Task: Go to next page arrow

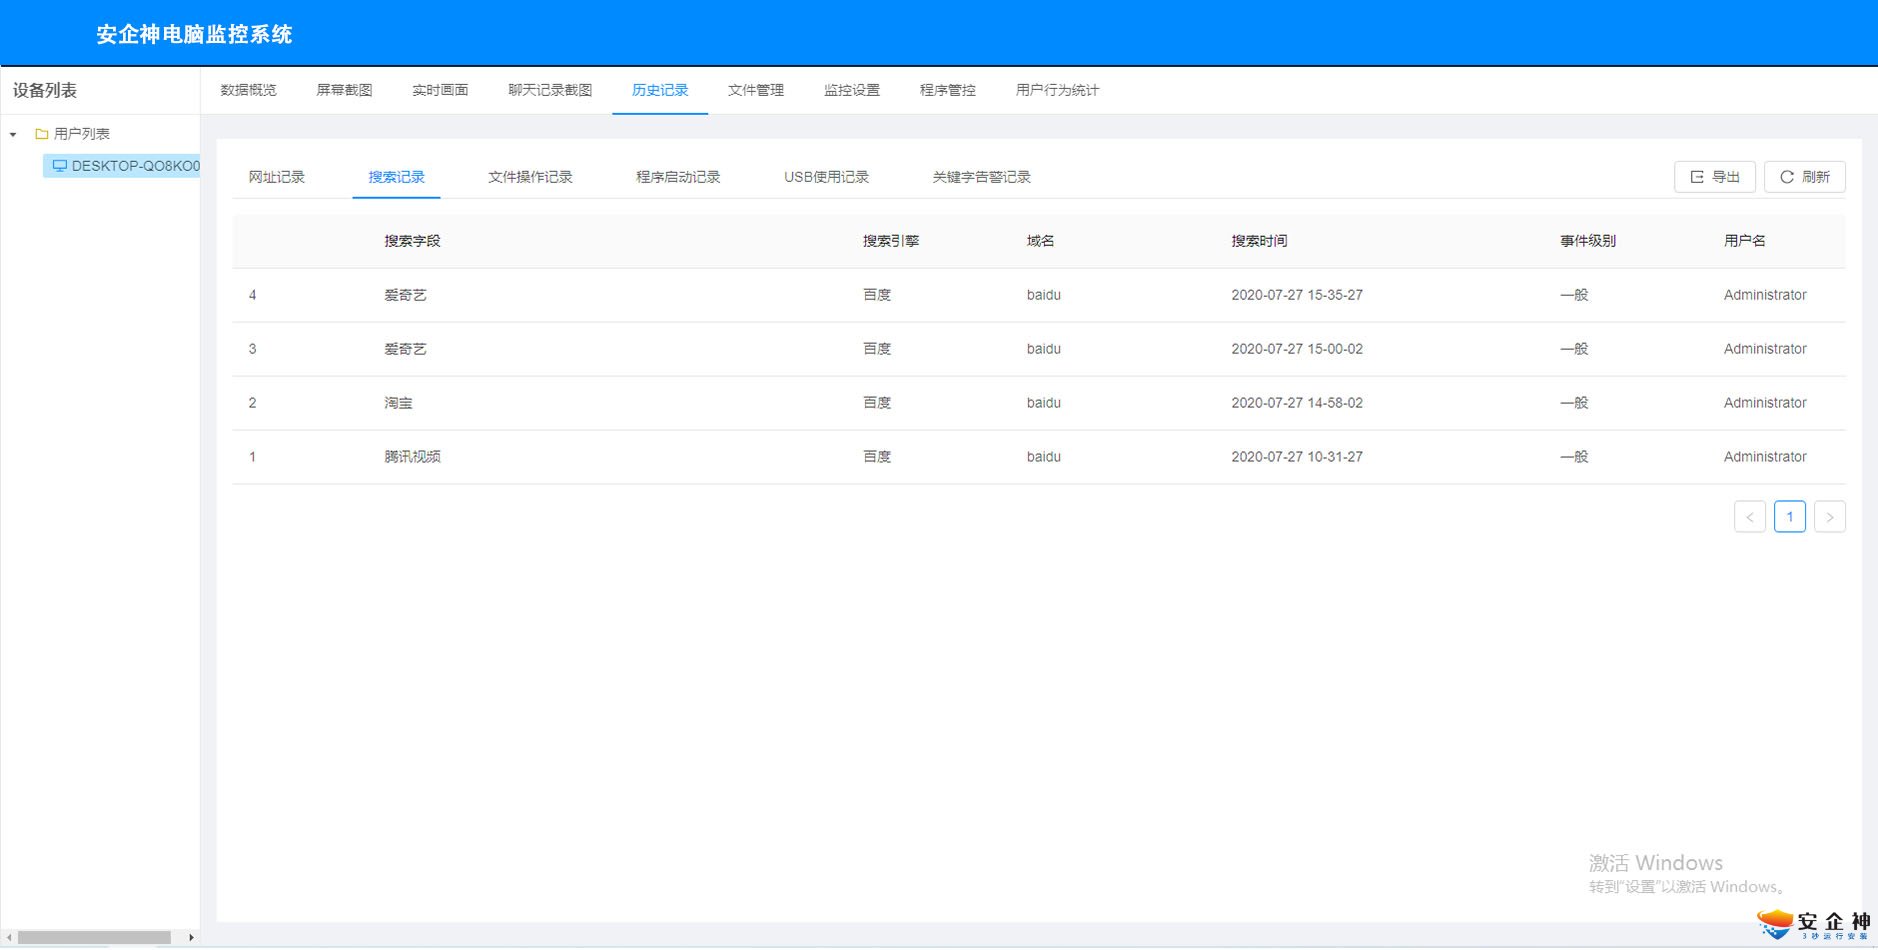Action: point(1830,517)
